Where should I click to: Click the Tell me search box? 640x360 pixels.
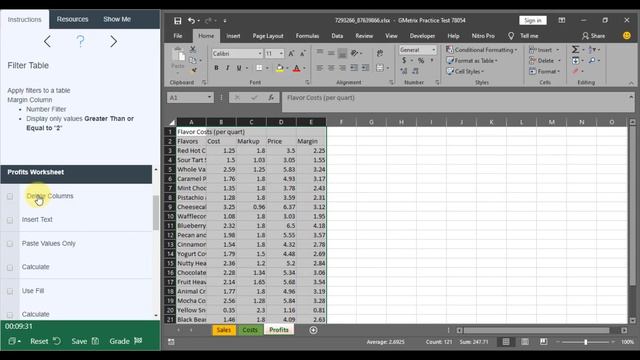pos(524,36)
